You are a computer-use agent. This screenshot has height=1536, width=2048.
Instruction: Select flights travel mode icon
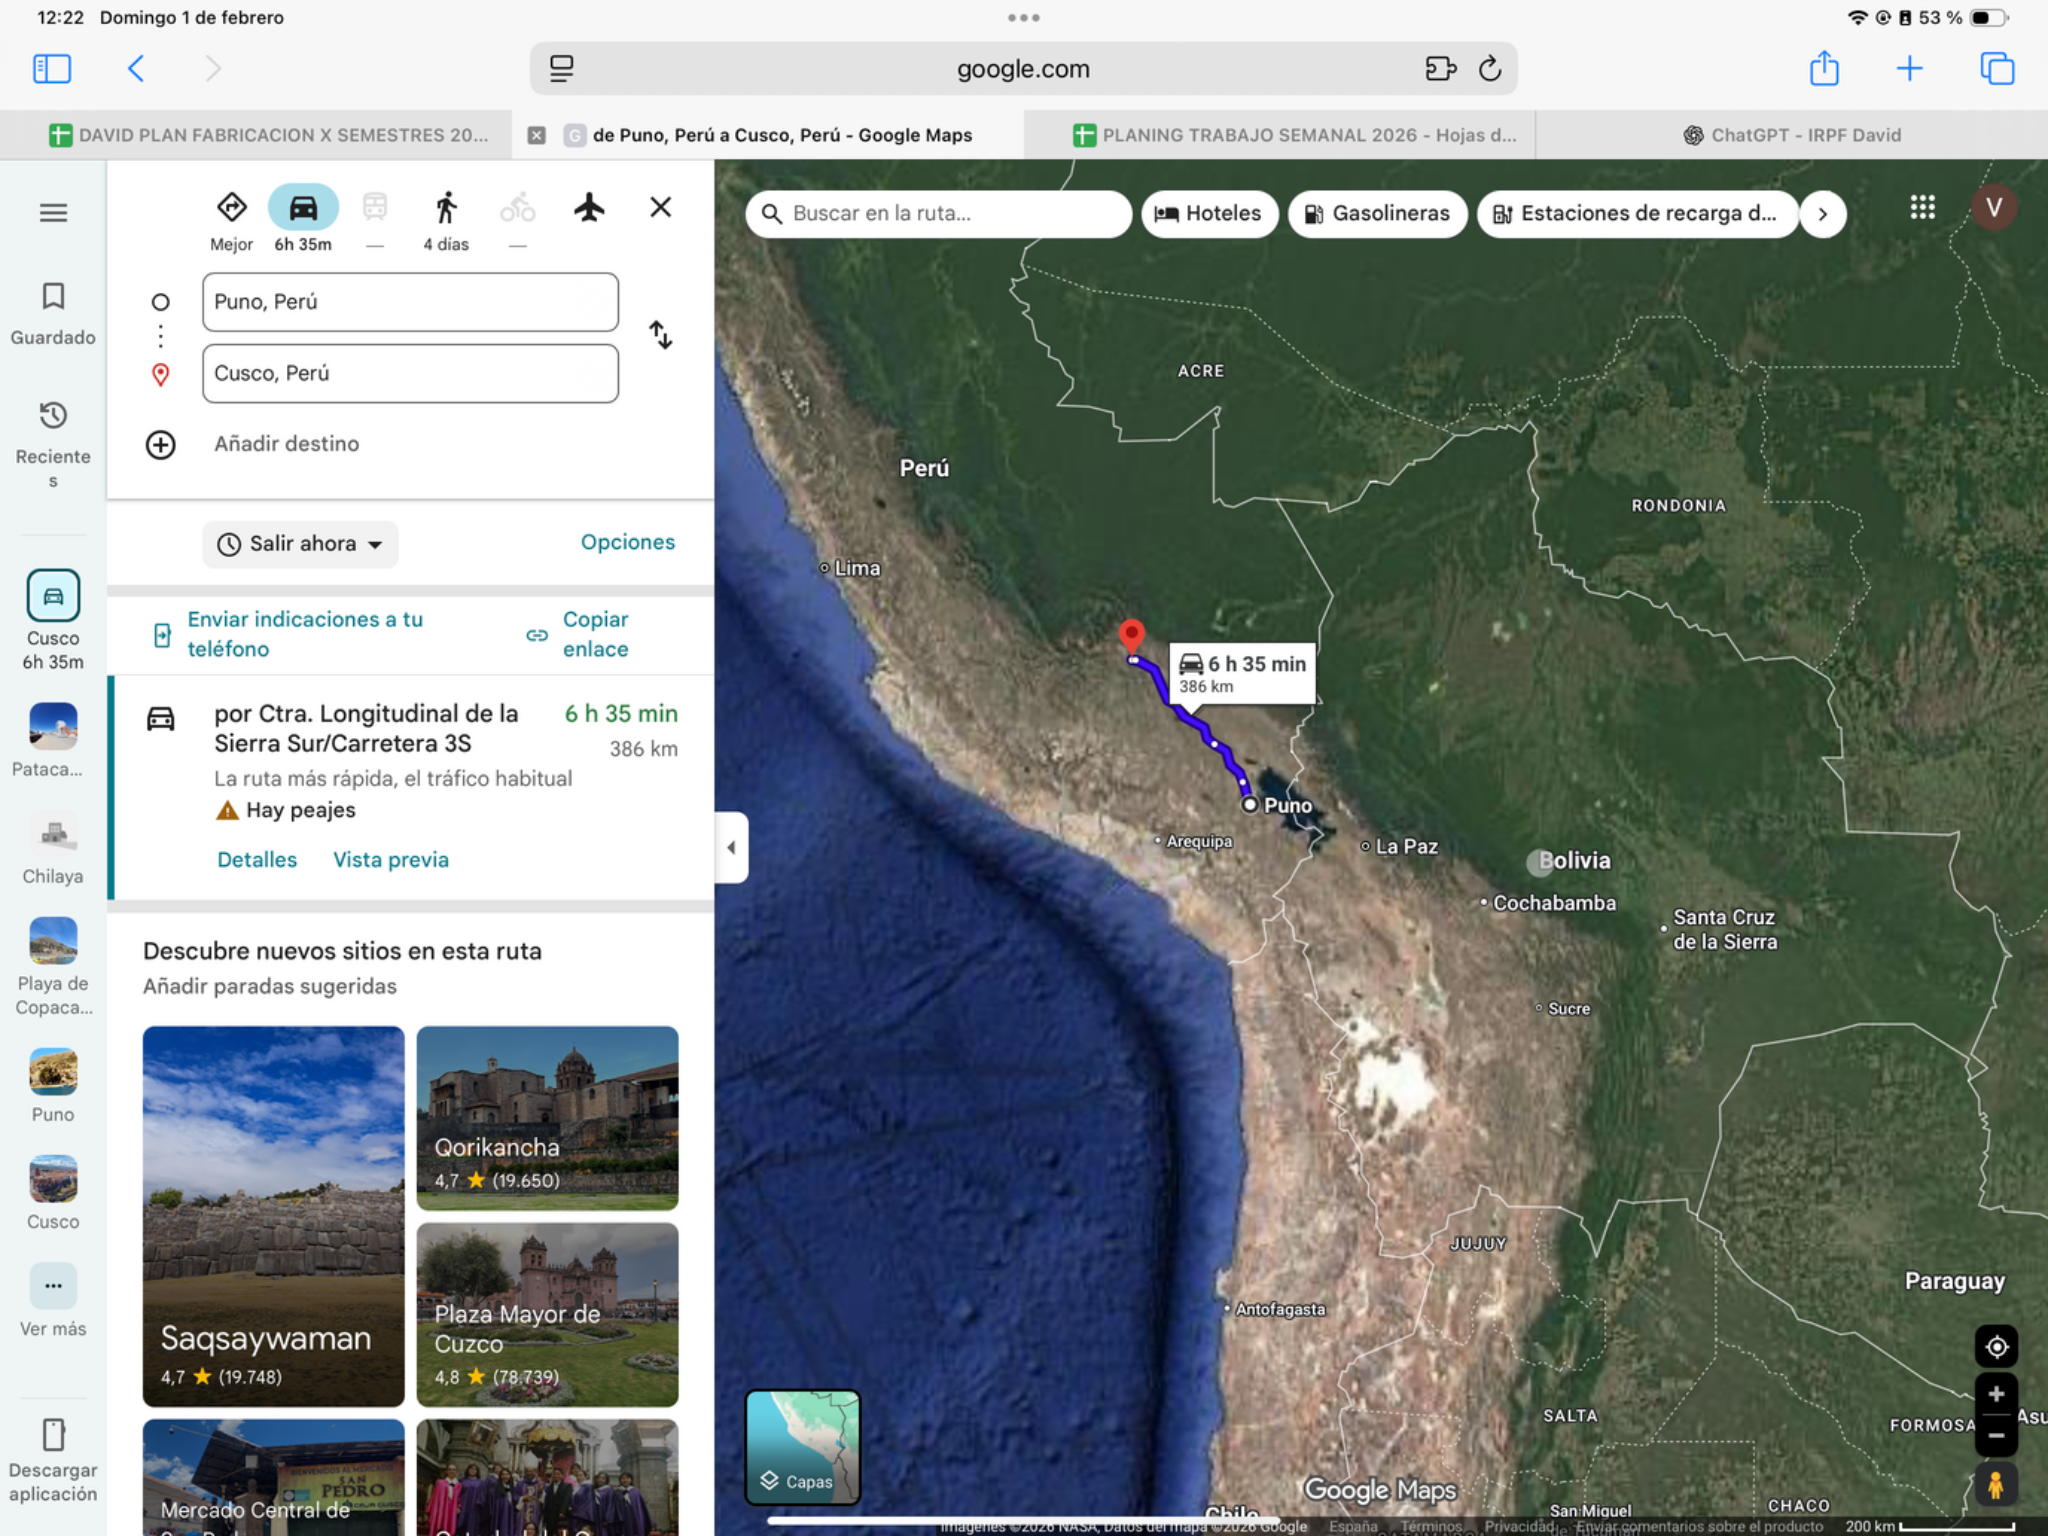point(589,207)
